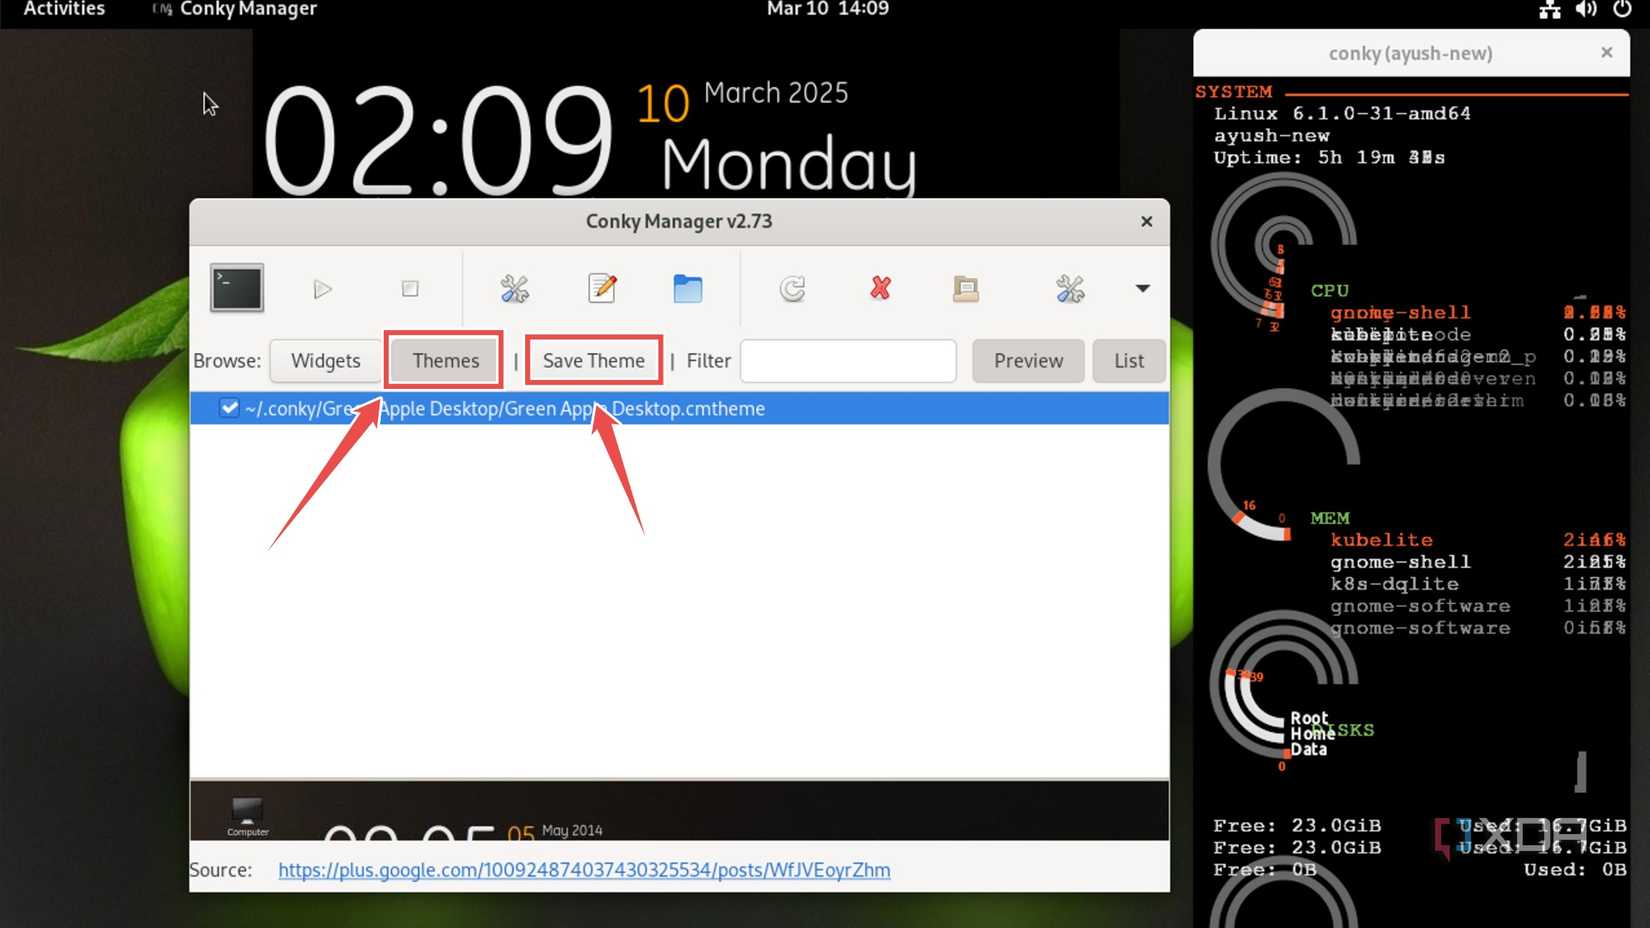Delete the selected theme with the red X

point(879,288)
